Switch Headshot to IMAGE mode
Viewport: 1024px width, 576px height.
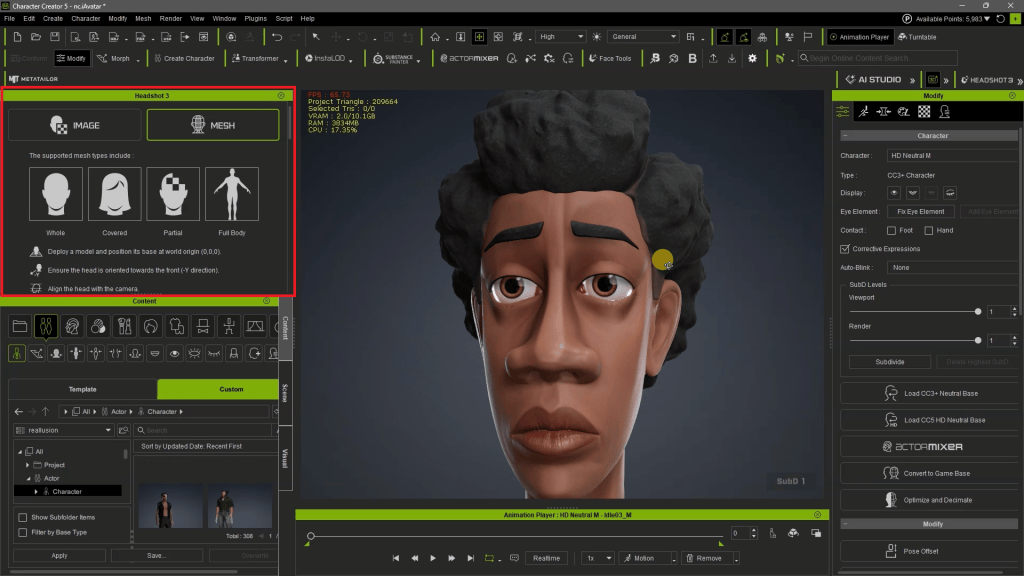tap(74, 125)
